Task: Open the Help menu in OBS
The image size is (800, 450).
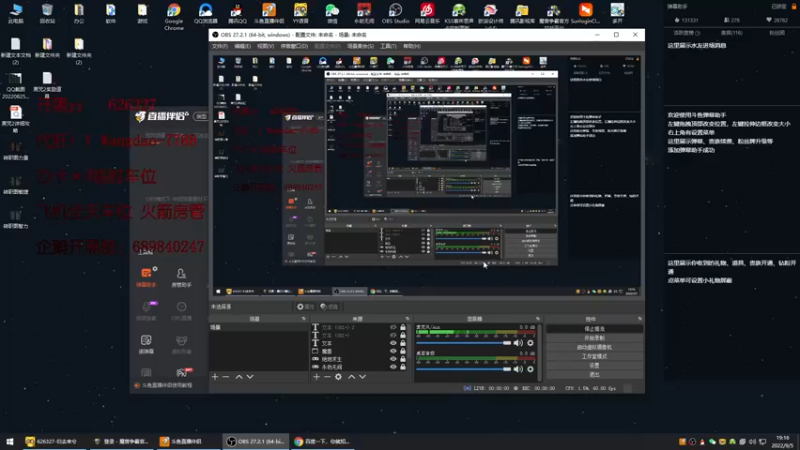Action: click(x=412, y=46)
